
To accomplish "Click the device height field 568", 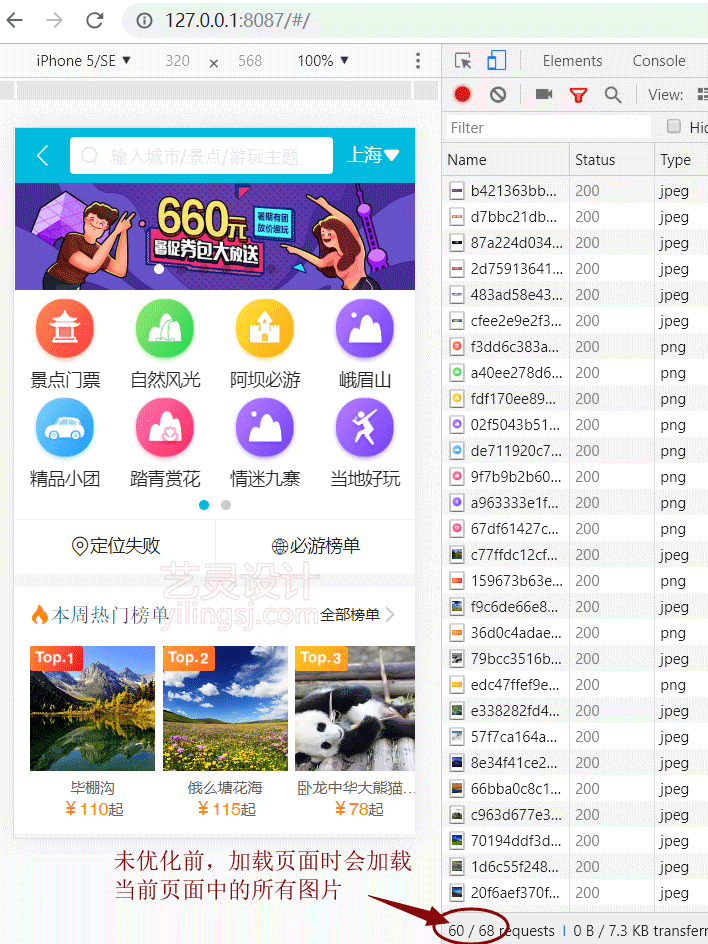I will point(250,61).
